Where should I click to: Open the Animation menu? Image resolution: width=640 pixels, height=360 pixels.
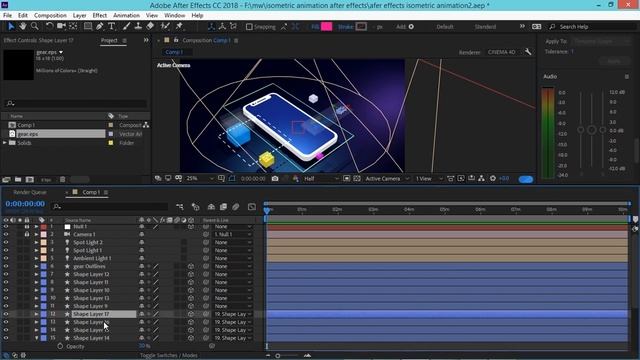126,16
